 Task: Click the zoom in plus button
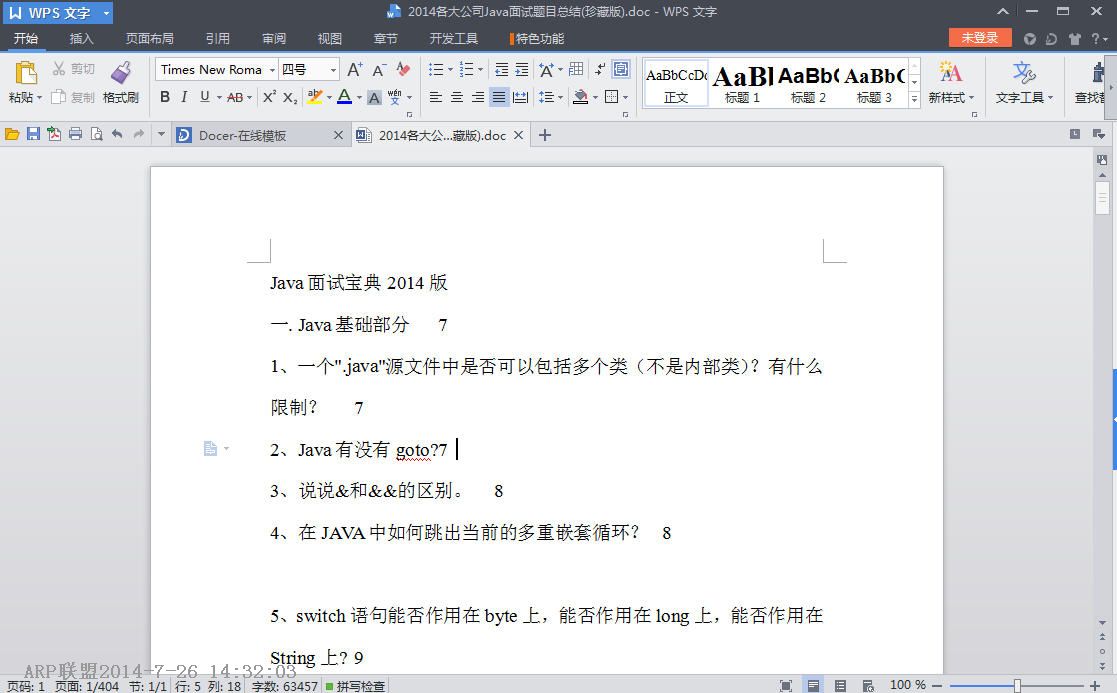pos(1095,685)
